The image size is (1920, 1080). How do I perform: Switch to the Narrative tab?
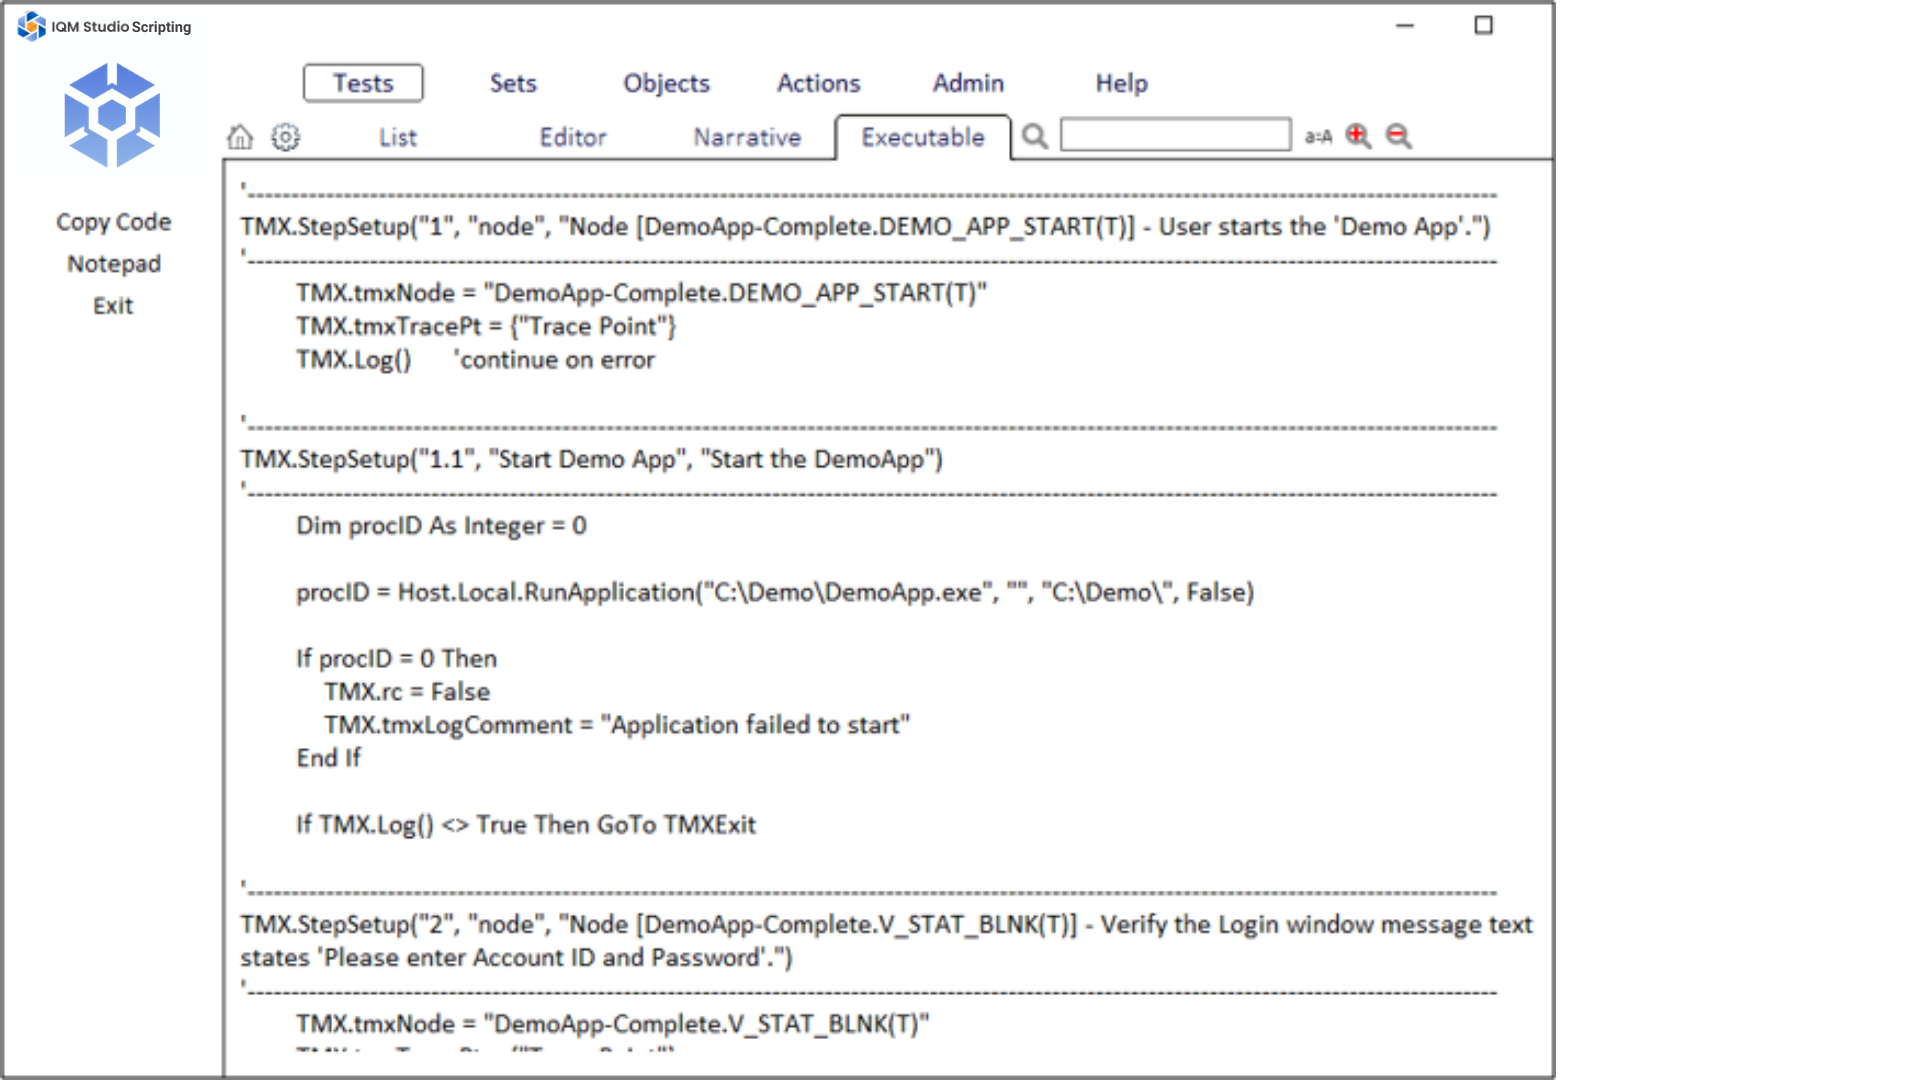747,137
